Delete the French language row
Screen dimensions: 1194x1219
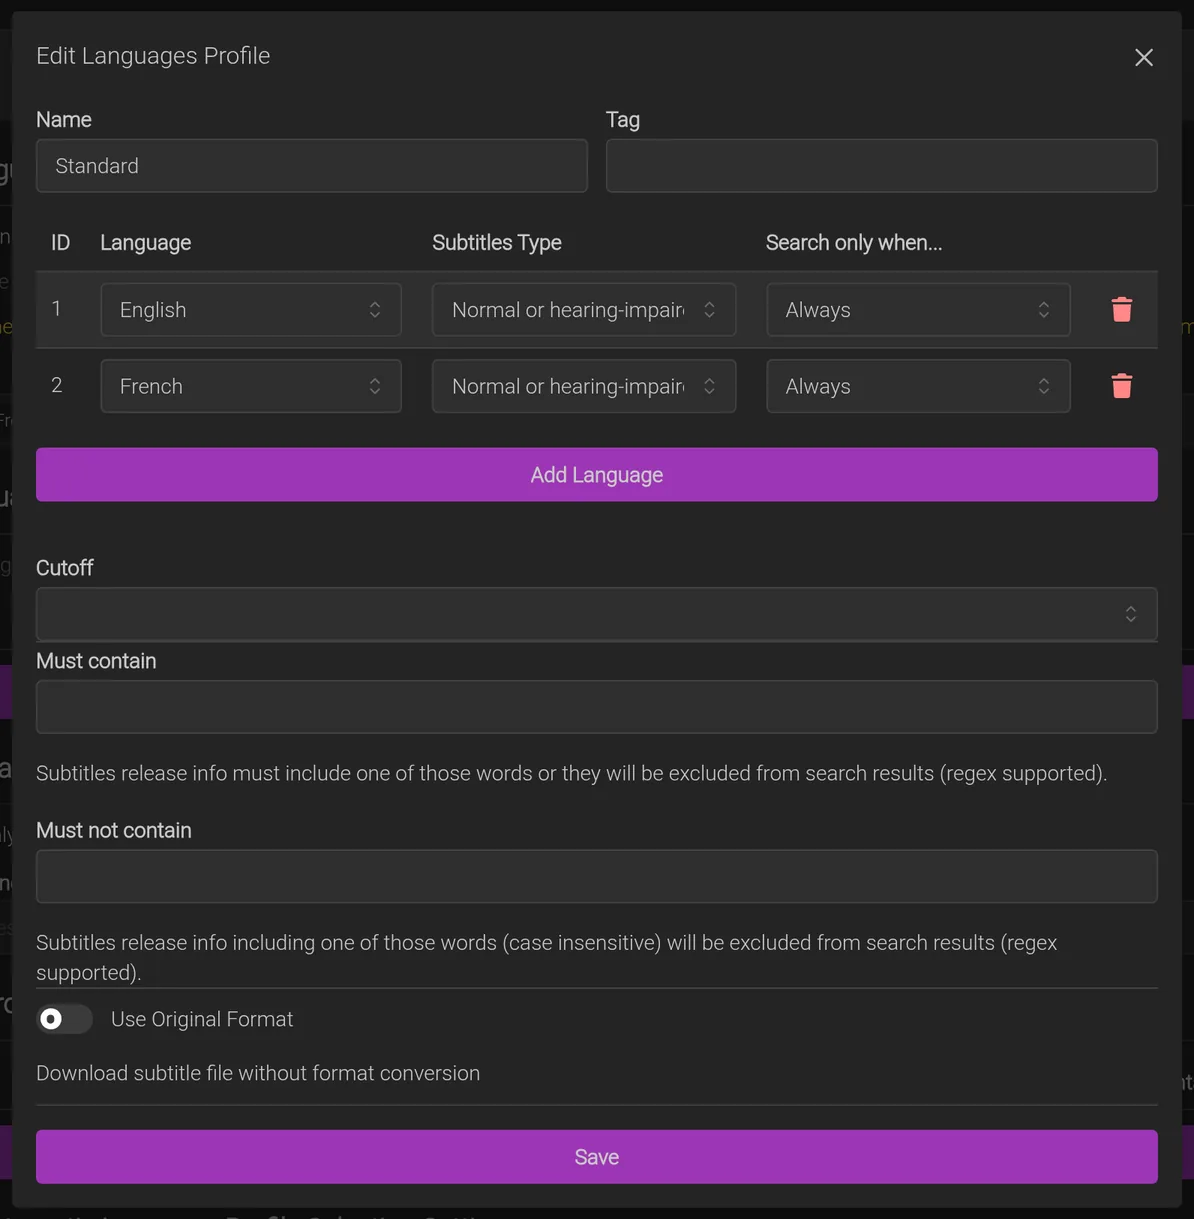point(1121,386)
